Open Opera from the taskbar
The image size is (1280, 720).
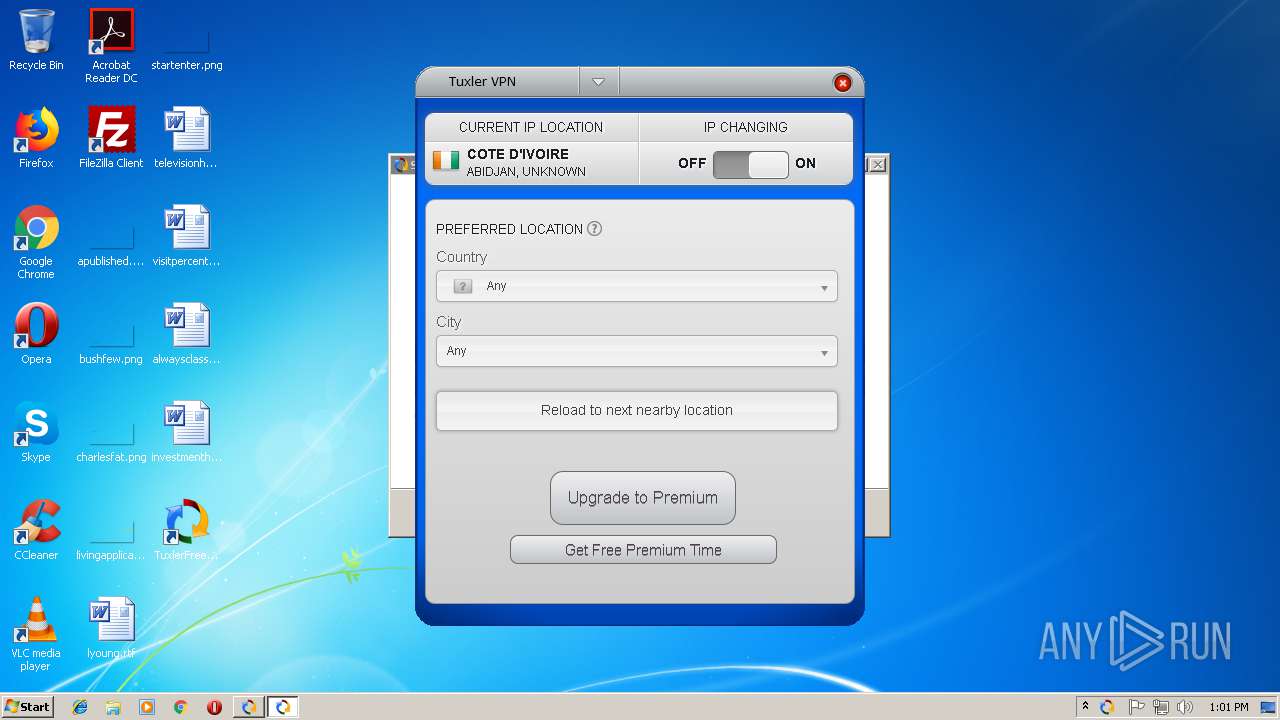(x=214, y=707)
